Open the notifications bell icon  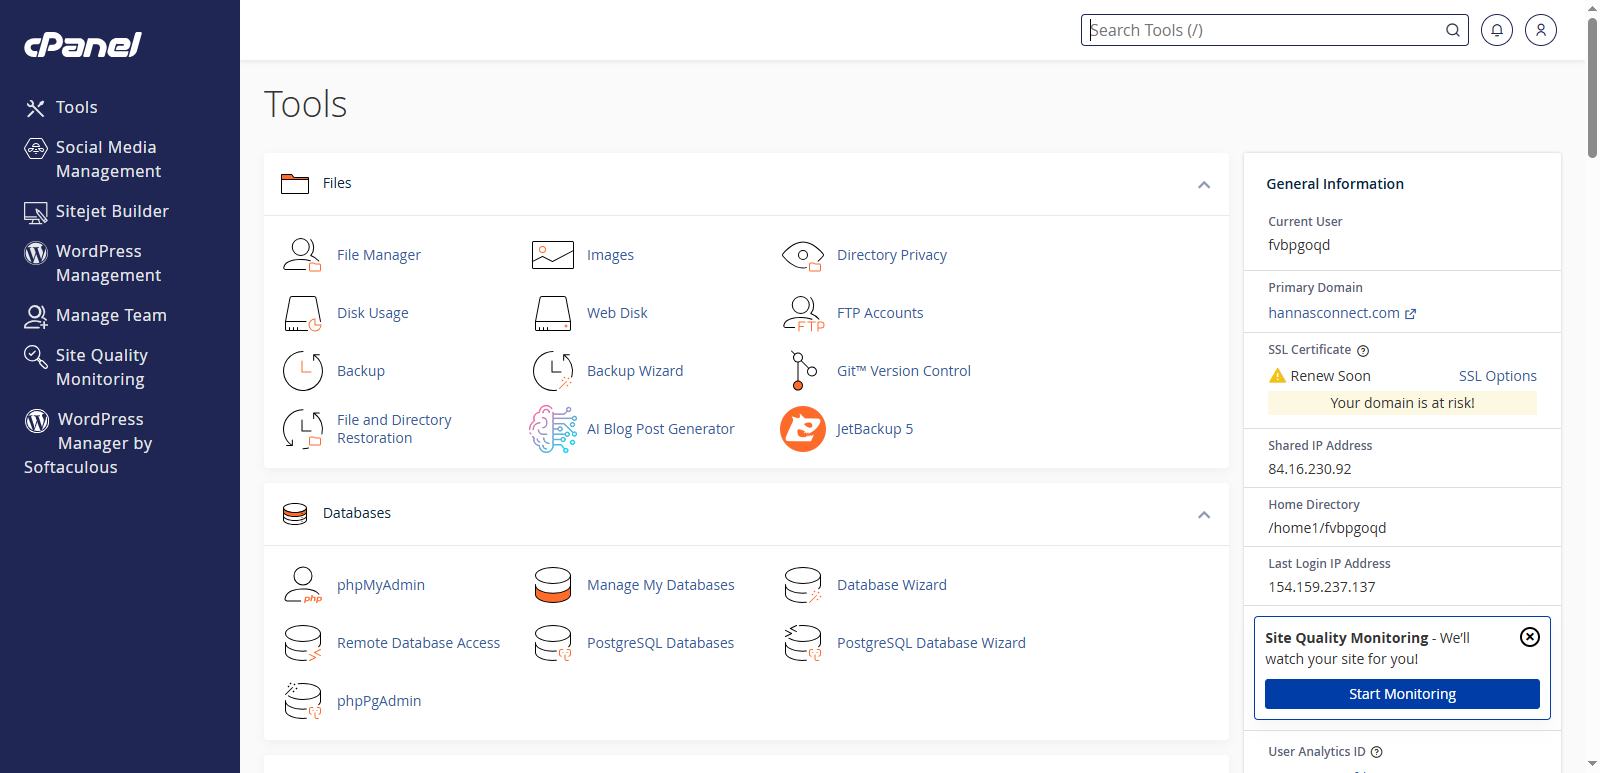tap(1496, 30)
